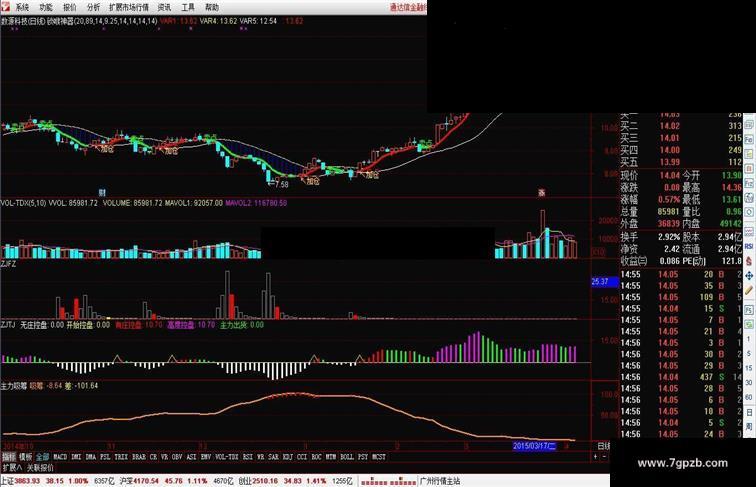Viewport: 756px width, 487px height.
Task: Select the KDJ indicator tab
Action: (288, 456)
